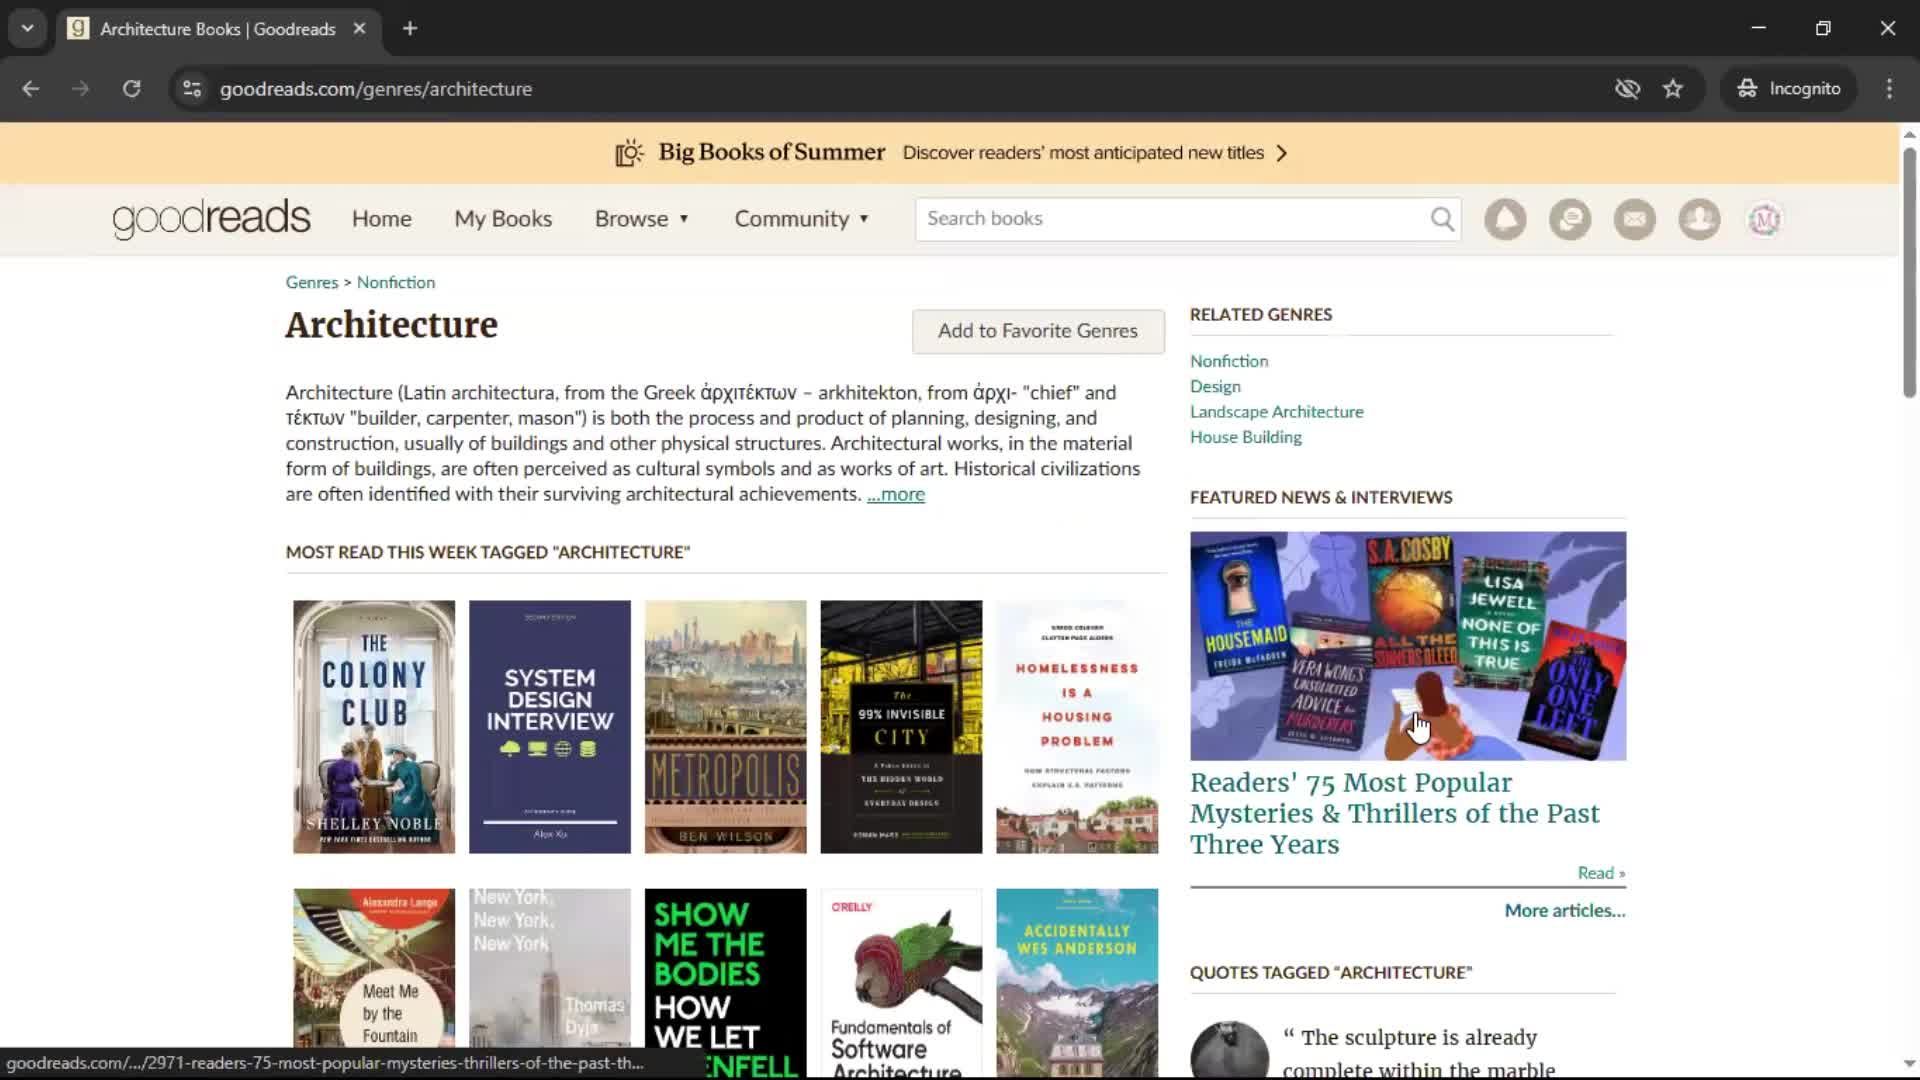Open Chrome three-dot menu
This screenshot has height=1080, width=1920.
point(1889,89)
